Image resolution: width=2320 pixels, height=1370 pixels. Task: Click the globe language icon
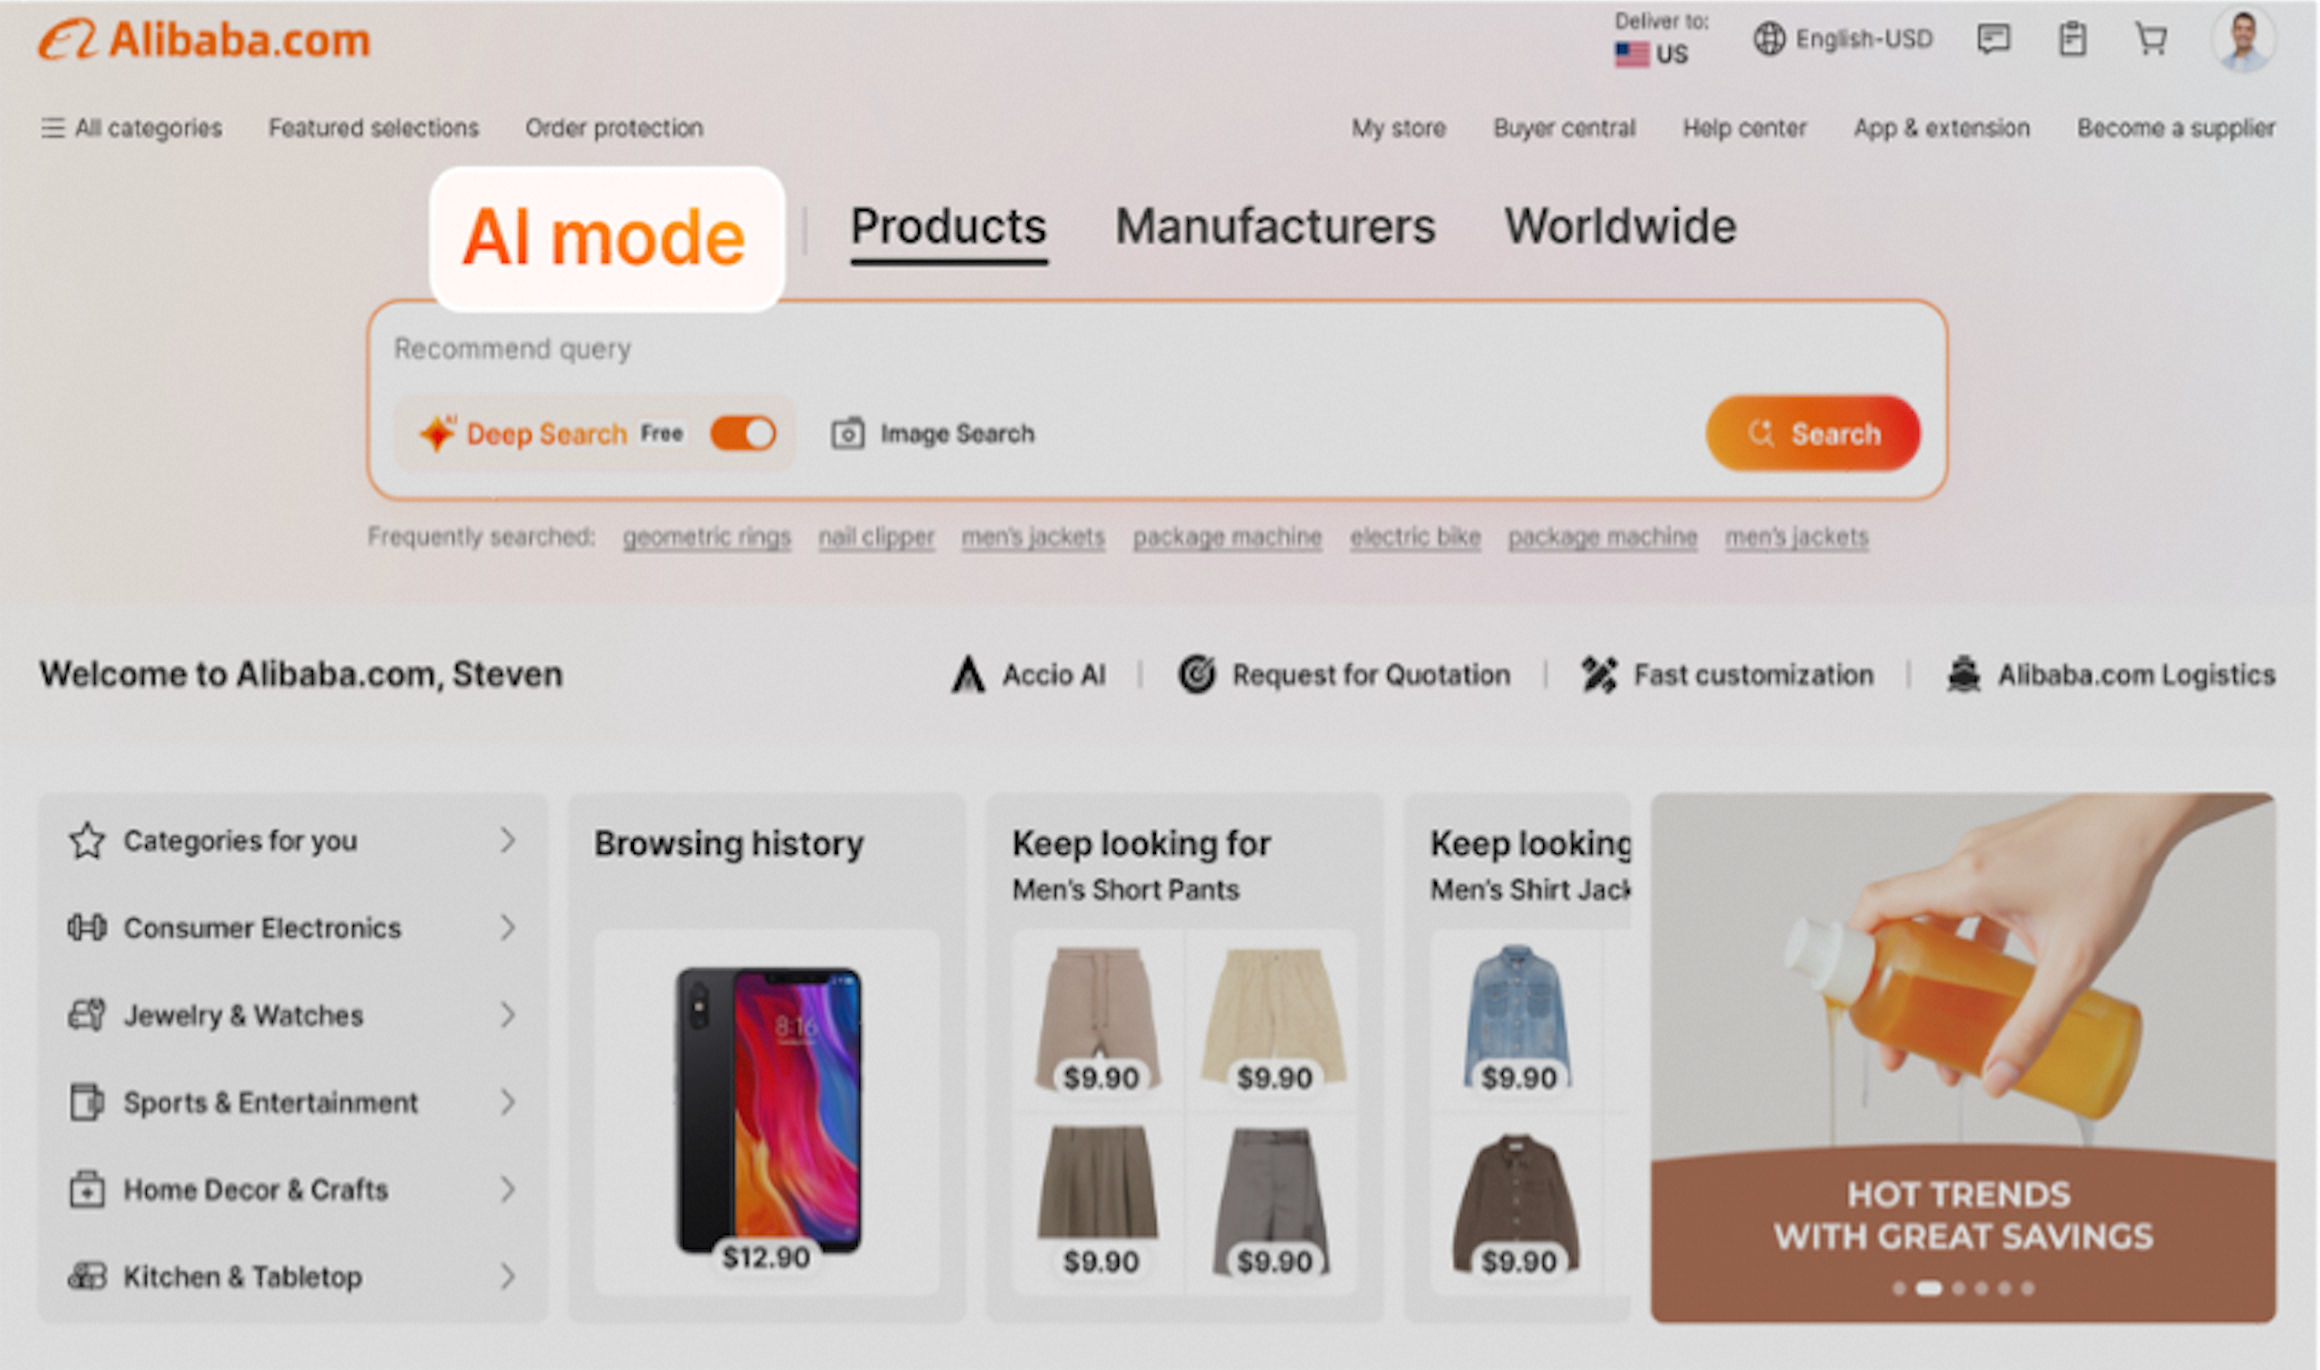pos(1769,39)
